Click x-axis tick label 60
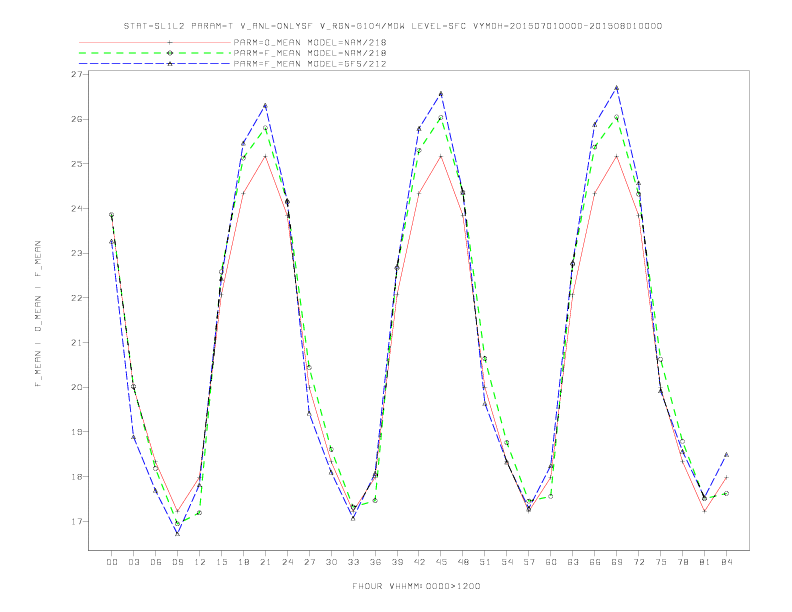This screenshot has width=792, height=612. (551, 562)
